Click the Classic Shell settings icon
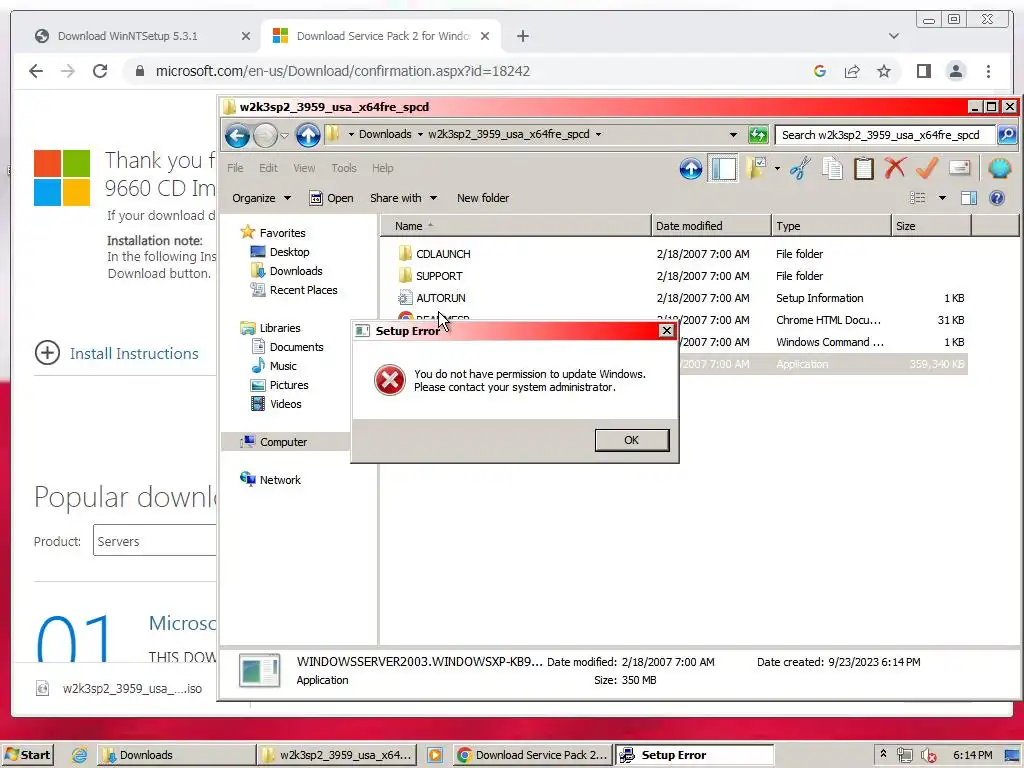 coord(999,168)
